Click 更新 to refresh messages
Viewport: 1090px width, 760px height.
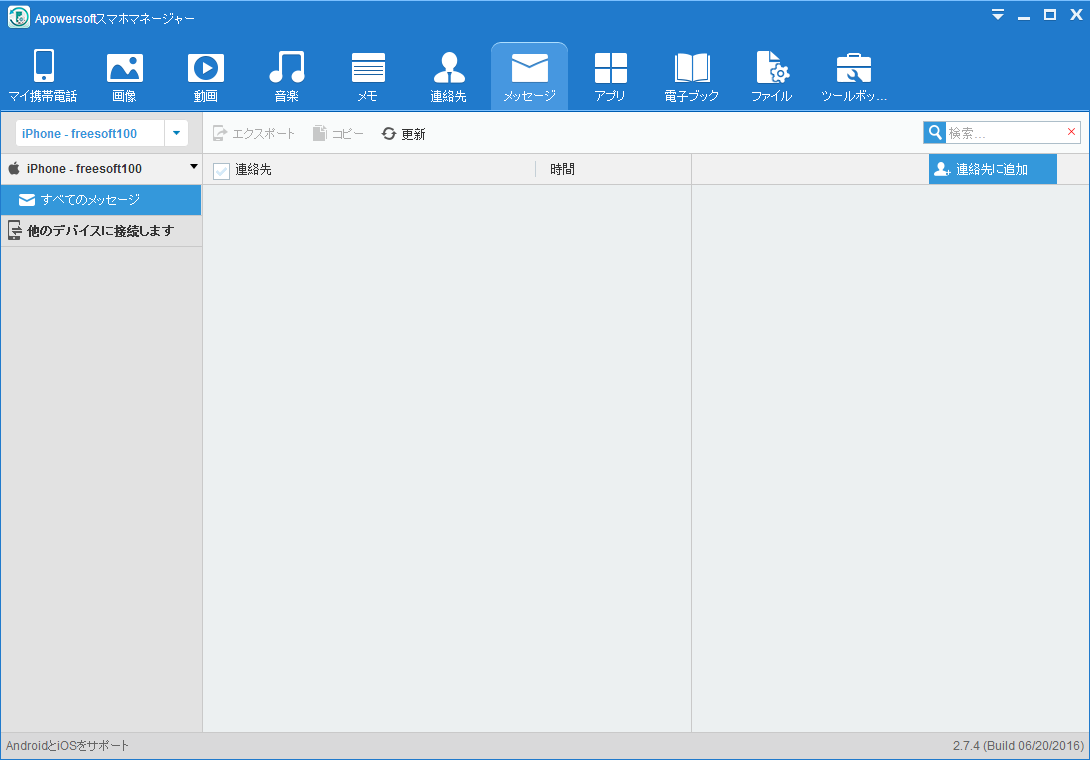[403, 132]
